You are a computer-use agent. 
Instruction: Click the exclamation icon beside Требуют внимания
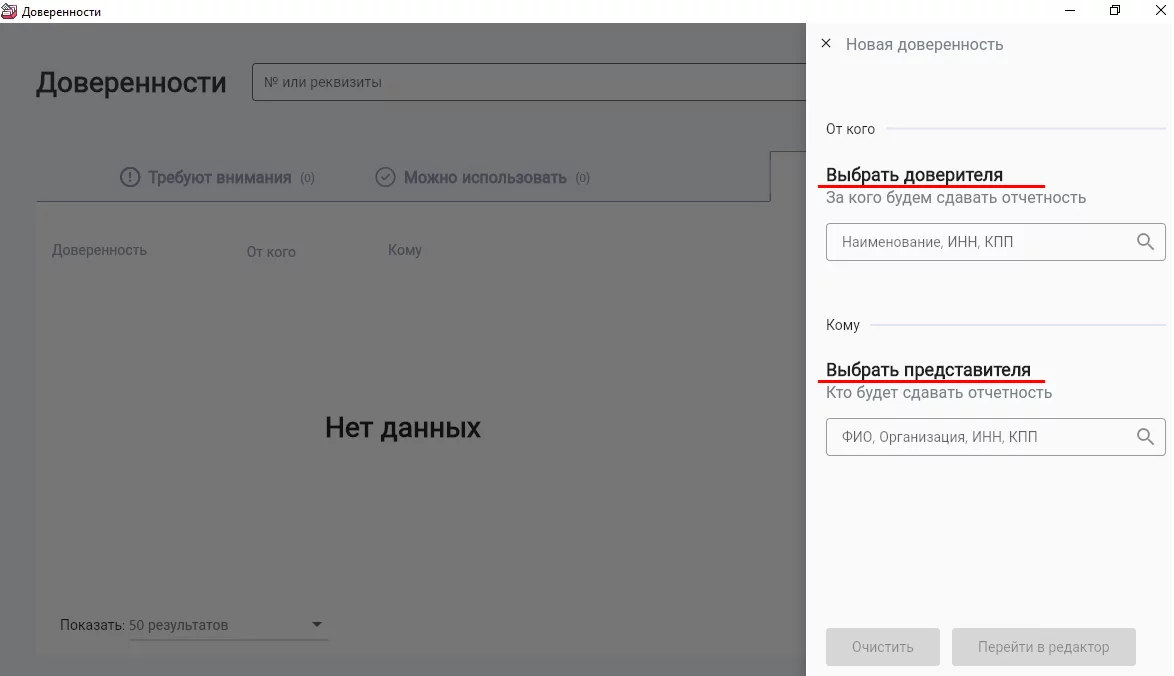click(x=130, y=178)
